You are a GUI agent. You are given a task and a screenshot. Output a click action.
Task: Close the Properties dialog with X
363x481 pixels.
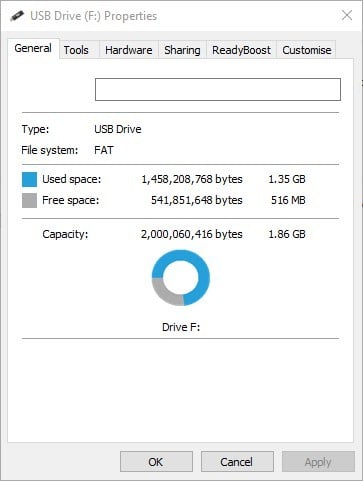pyautogui.click(x=347, y=15)
